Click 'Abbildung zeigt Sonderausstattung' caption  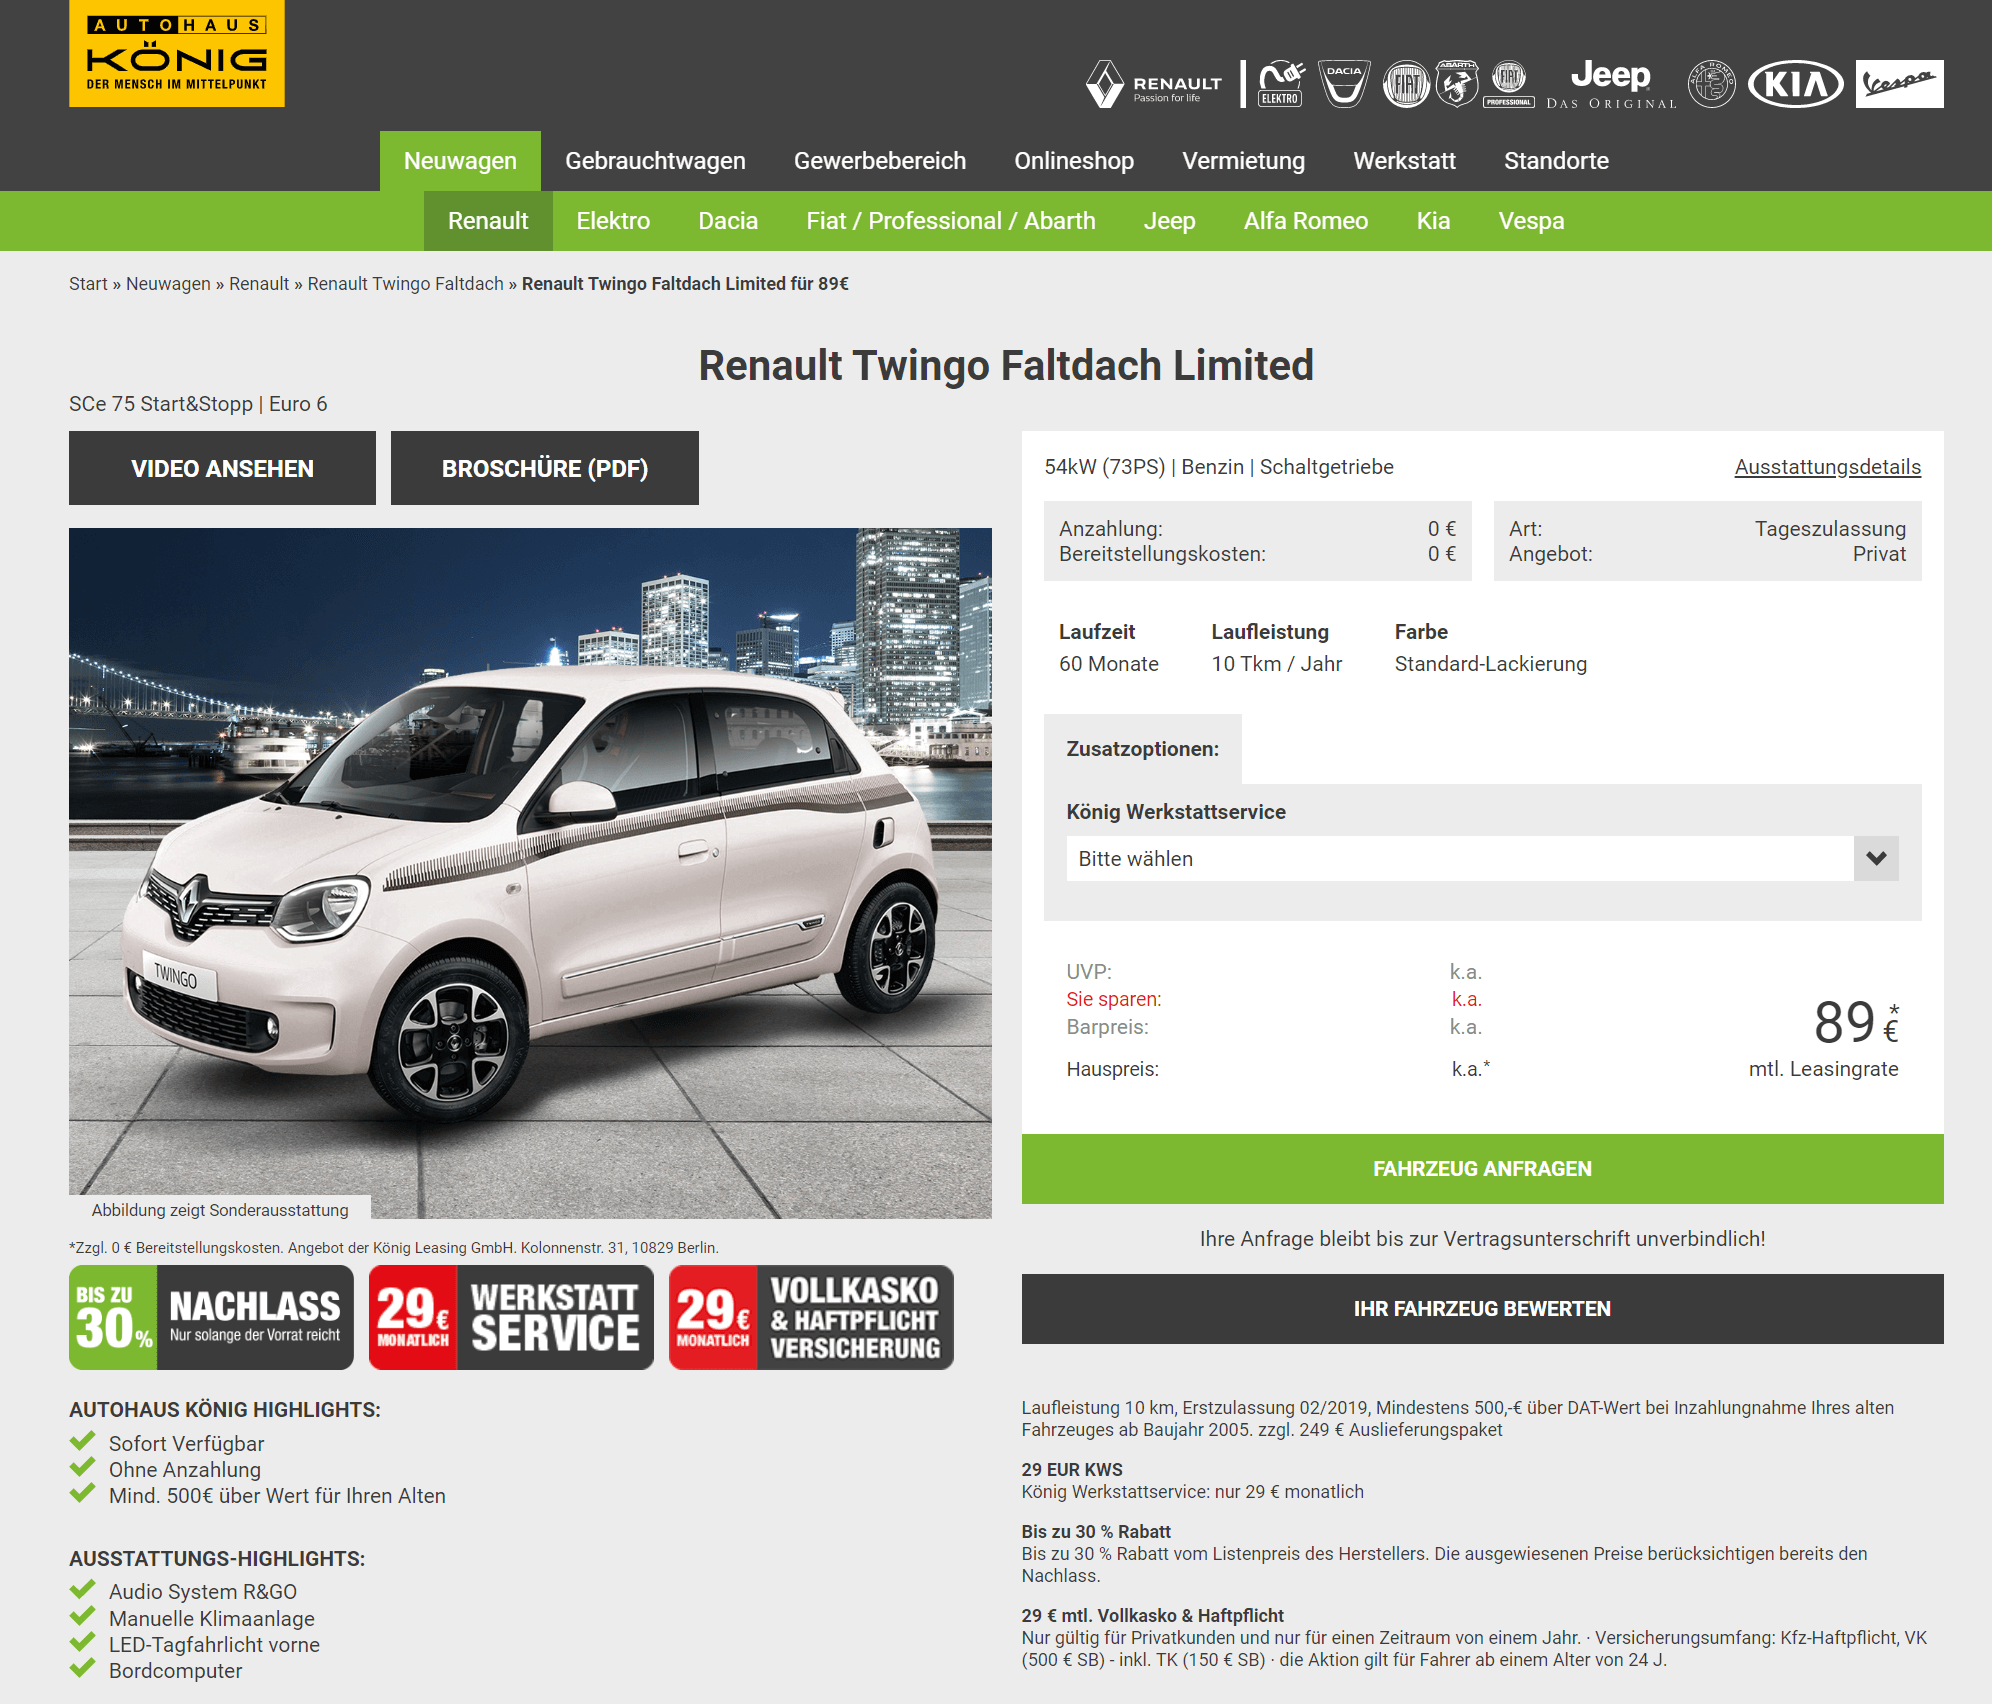[x=220, y=1210]
